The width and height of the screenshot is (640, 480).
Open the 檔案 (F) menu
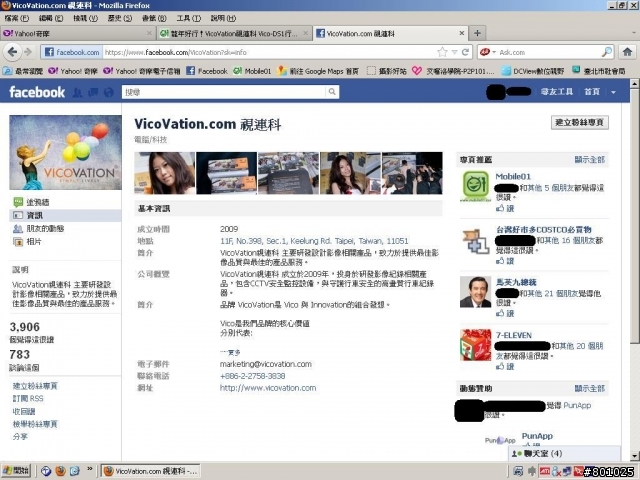tap(17, 18)
